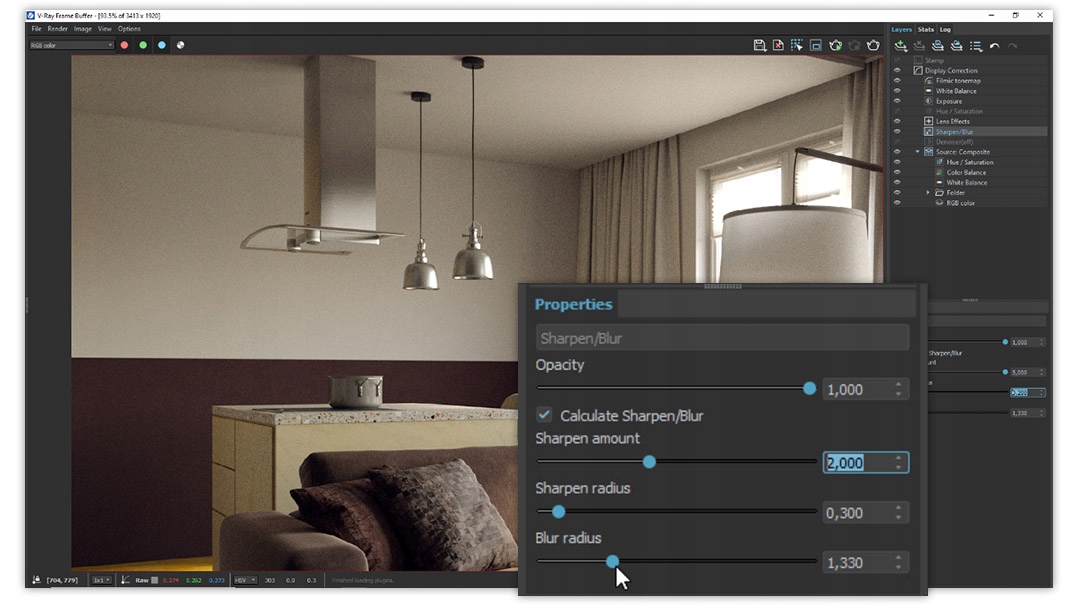Hide the Lens Effects layer using its eye
This screenshot has height=606, width=1080.
tap(897, 121)
